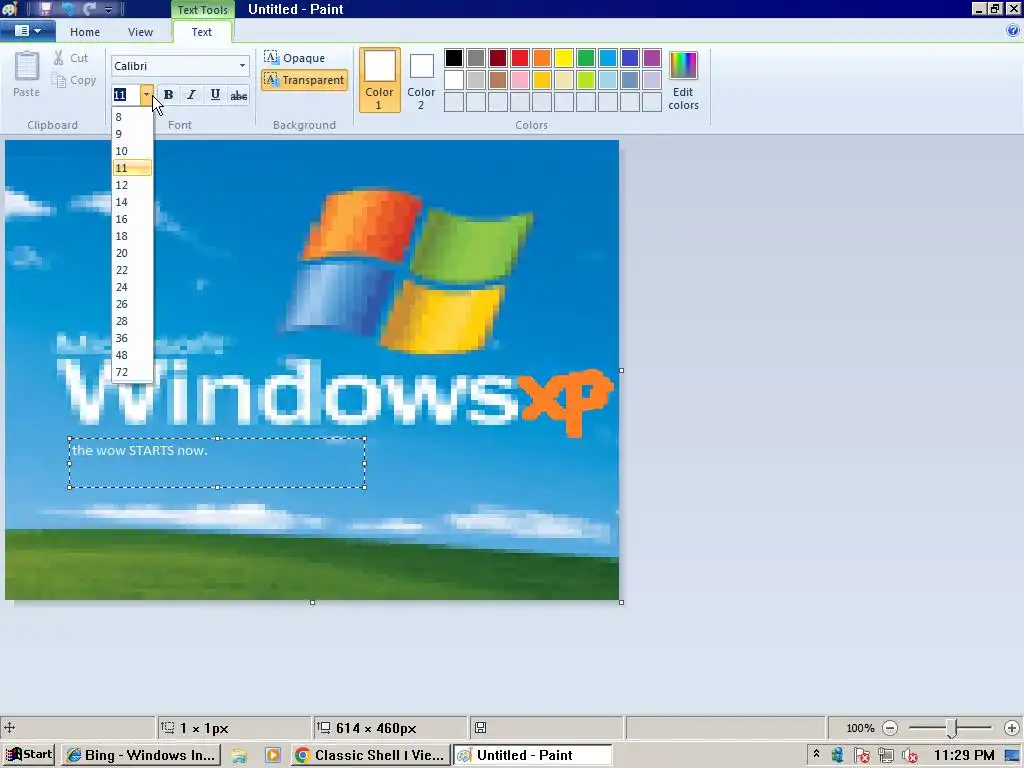Viewport: 1024px width, 768px height.
Task: Pick the pink color swatch
Action: click(x=520, y=80)
